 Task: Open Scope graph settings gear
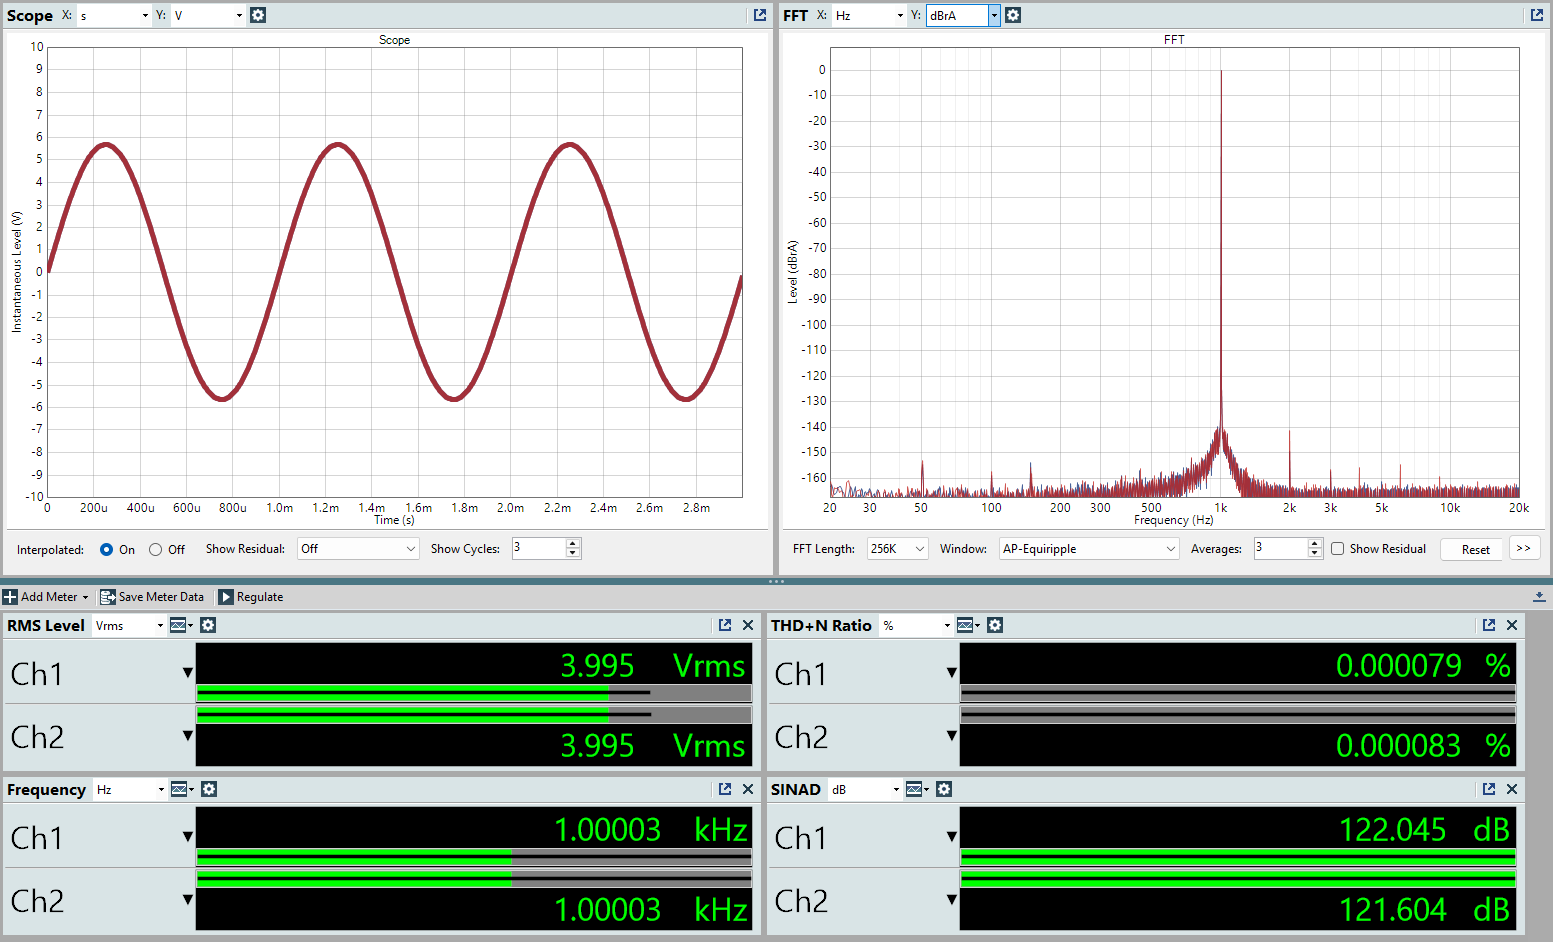coord(258,15)
